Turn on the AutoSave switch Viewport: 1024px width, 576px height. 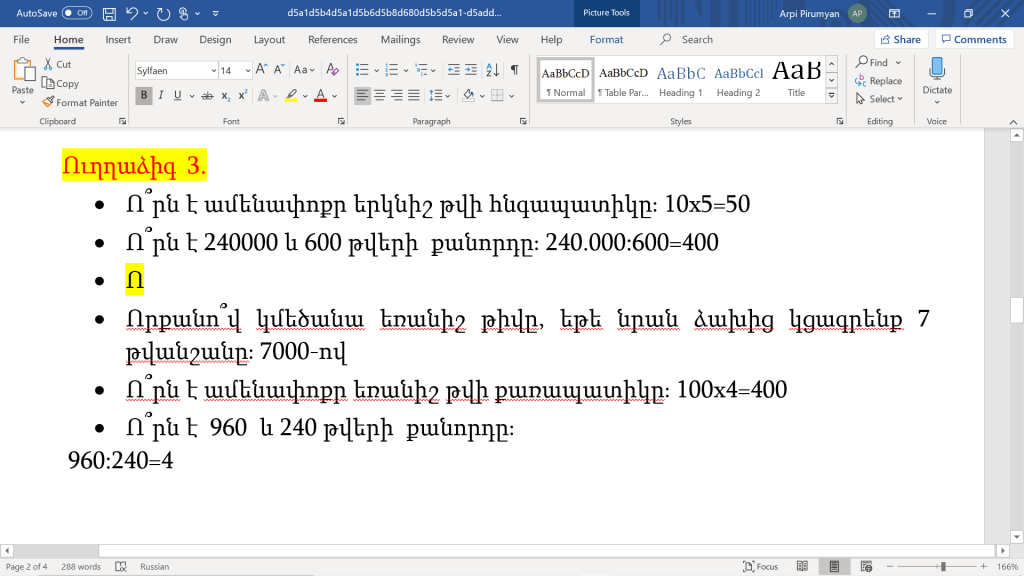(77, 13)
